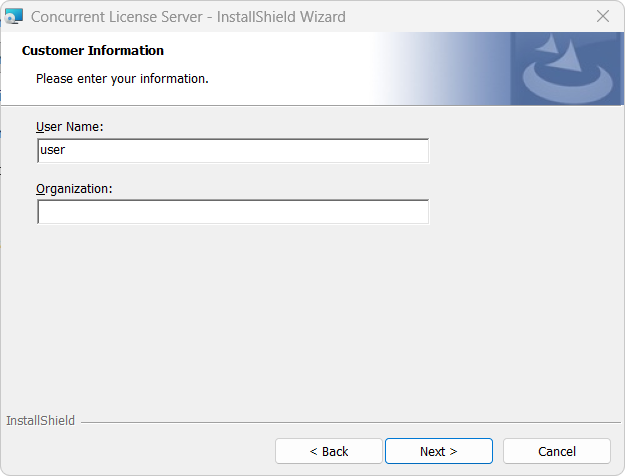Click the InstallShield logo graphic in the banner
Image resolution: width=625 pixels, height=476 pixels.
click(x=567, y=69)
